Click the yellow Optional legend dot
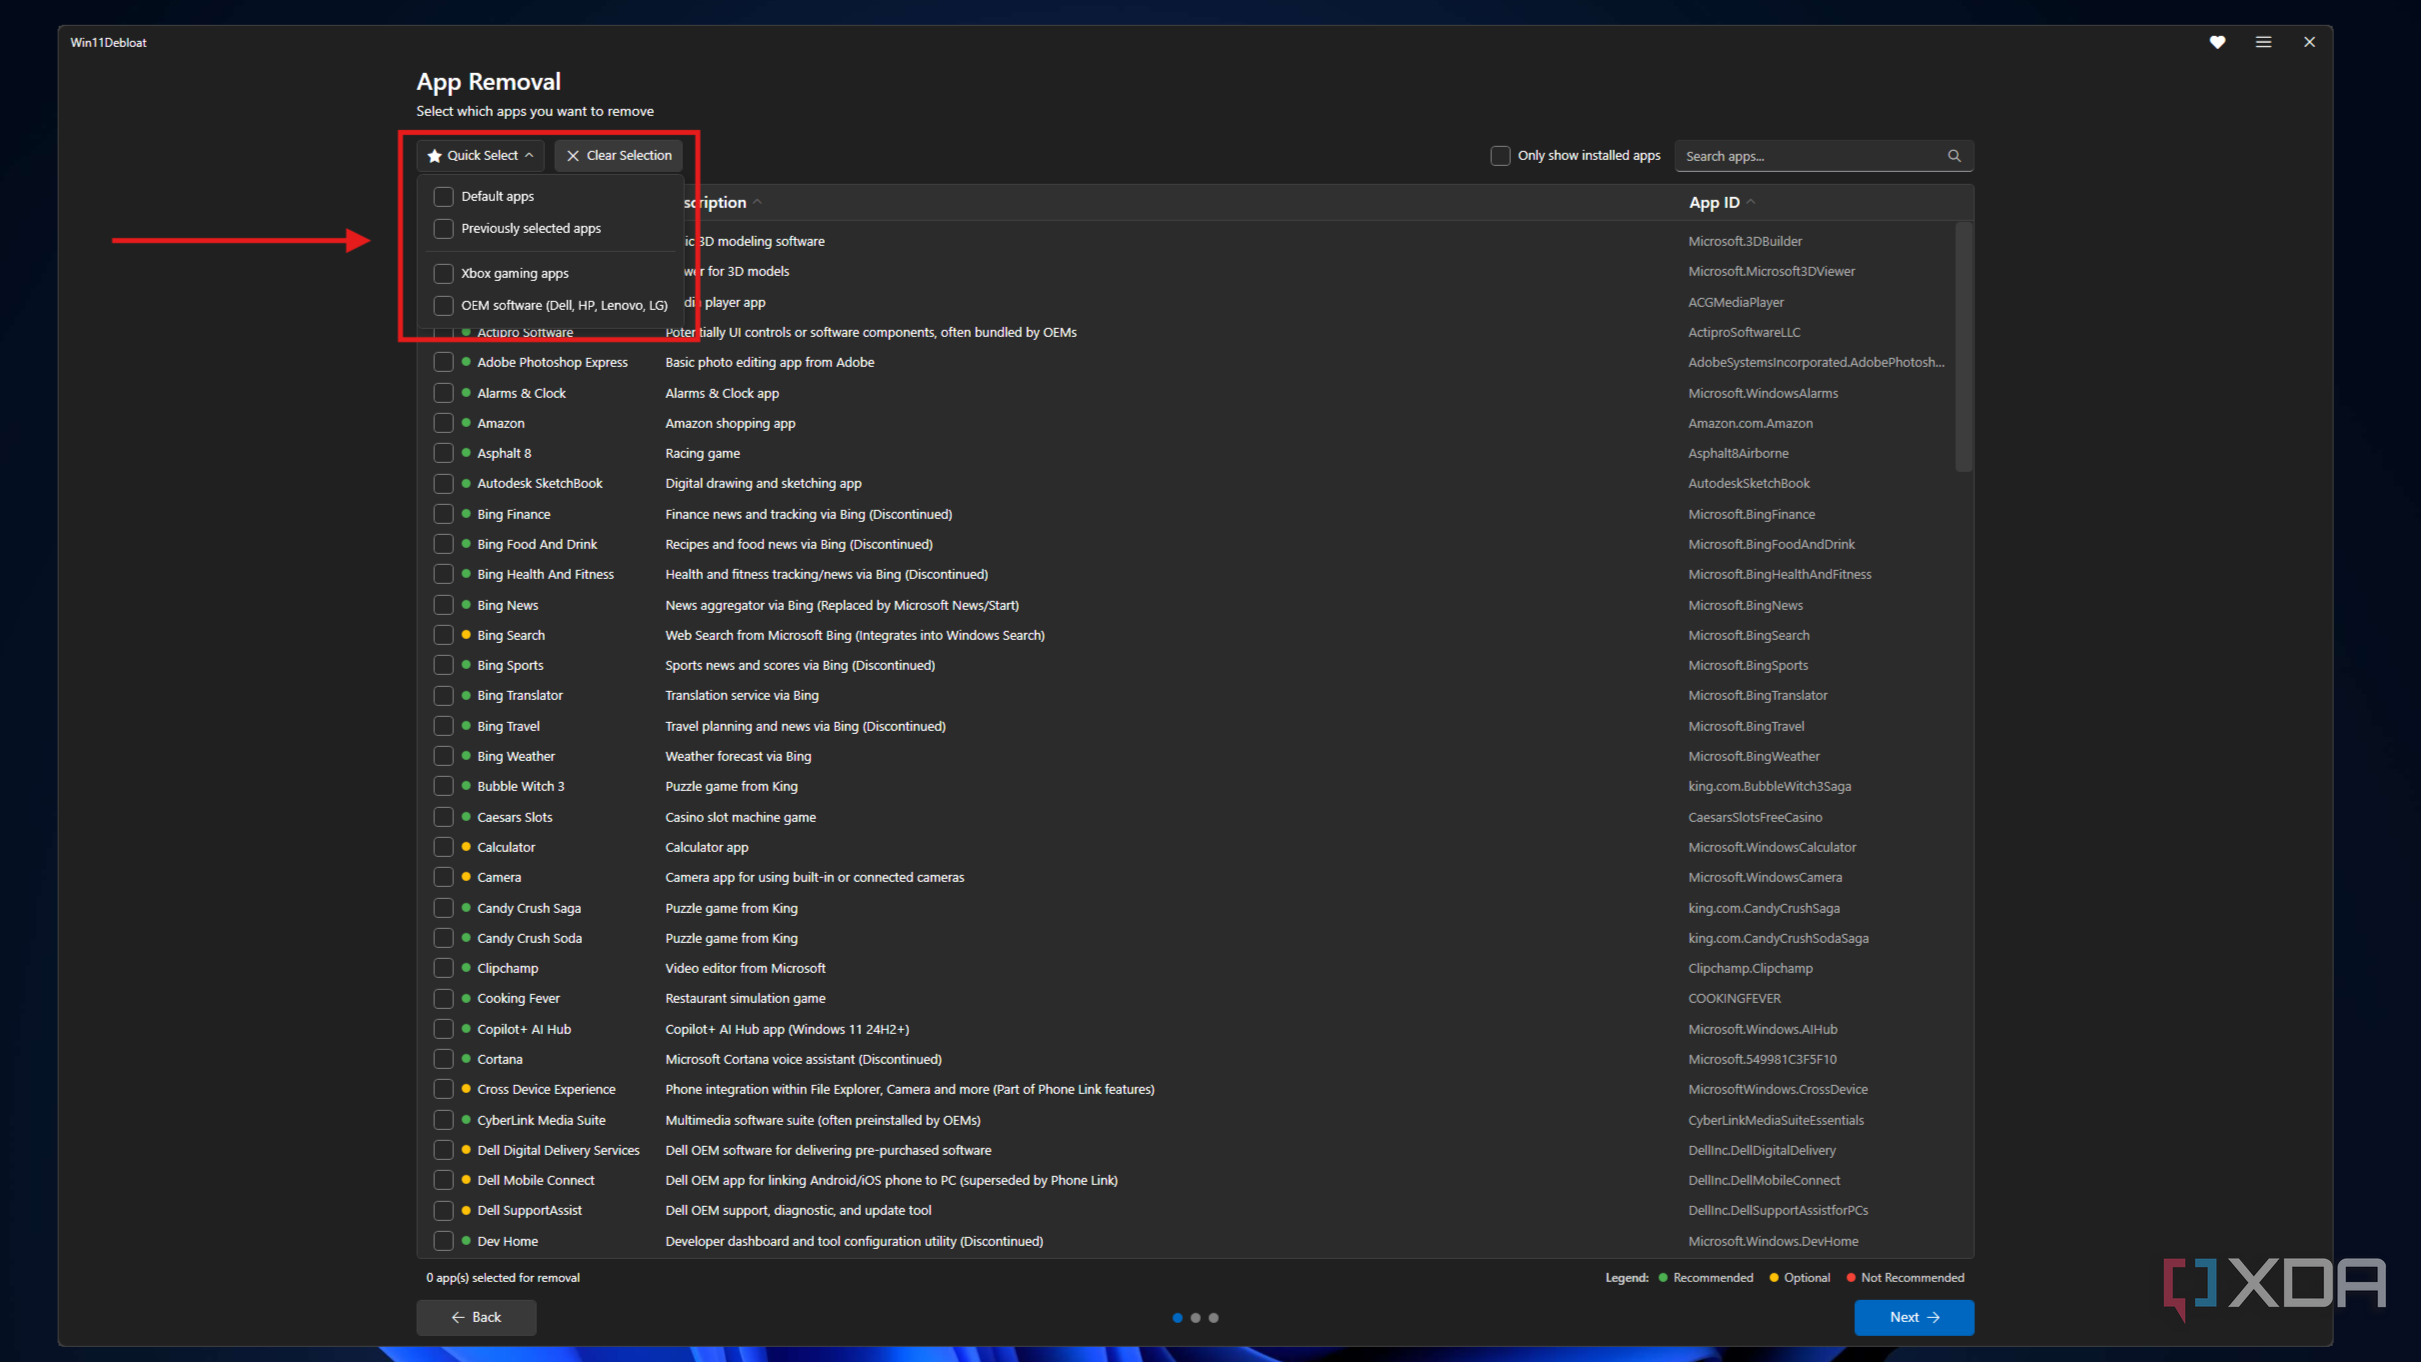Viewport: 2421px width, 1362px height. click(1774, 1278)
